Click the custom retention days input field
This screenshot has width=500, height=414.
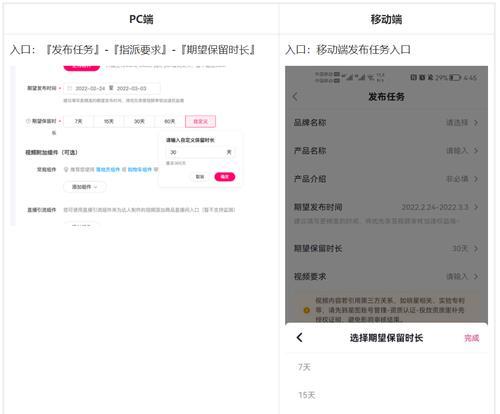(x=200, y=152)
